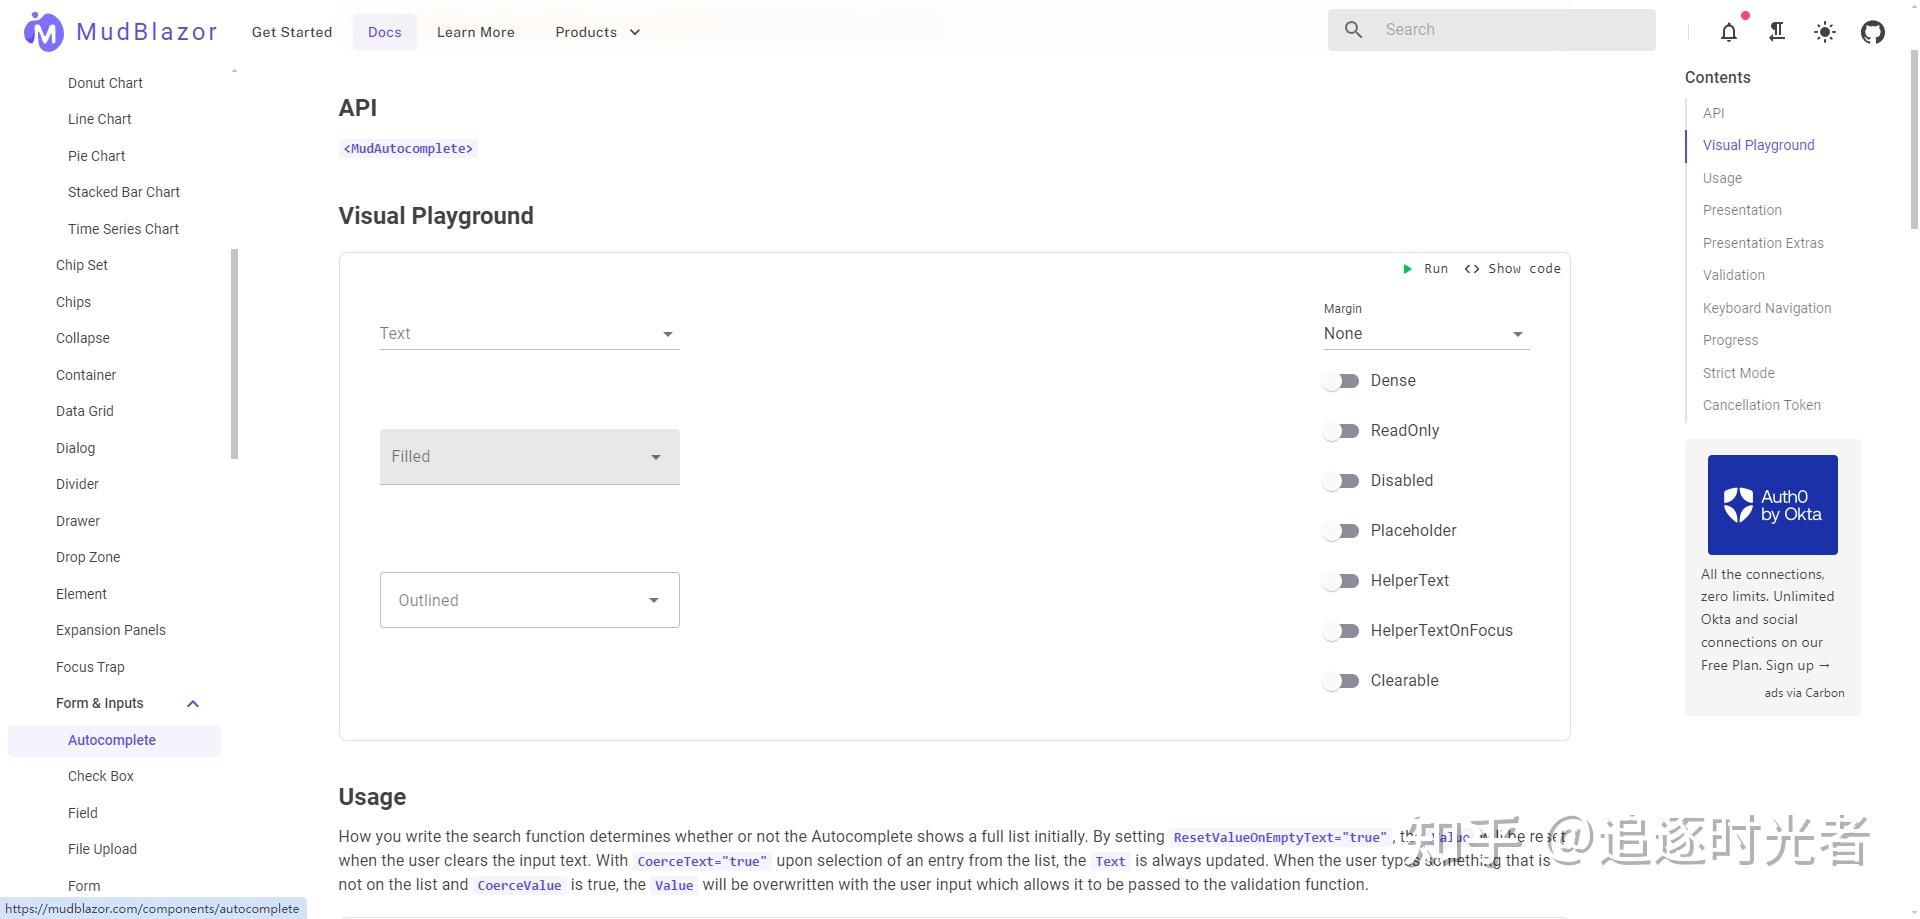Switch to the Docs tab
The image size is (1920, 919).
coord(384,31)
